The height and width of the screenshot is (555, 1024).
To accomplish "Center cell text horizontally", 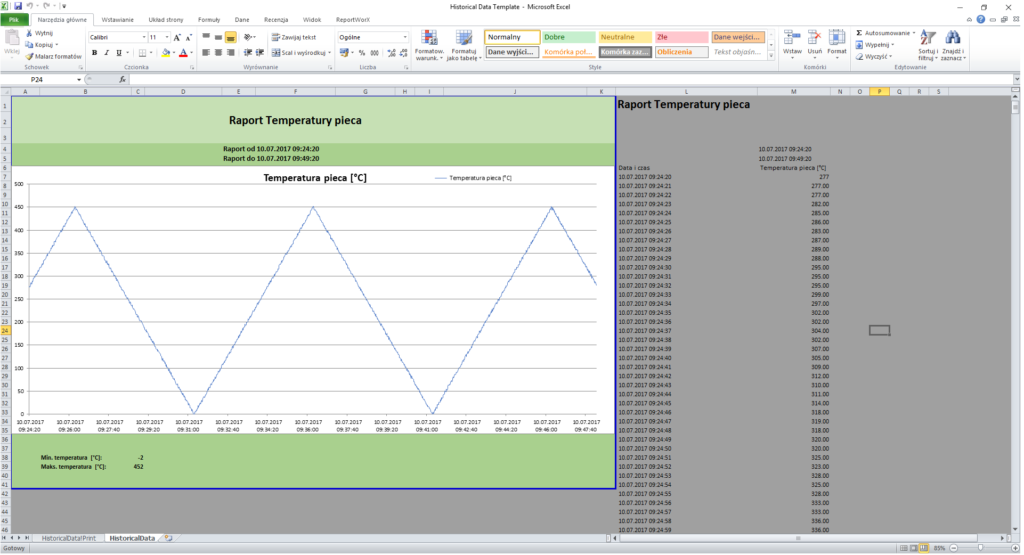I will tap(218, 53).
